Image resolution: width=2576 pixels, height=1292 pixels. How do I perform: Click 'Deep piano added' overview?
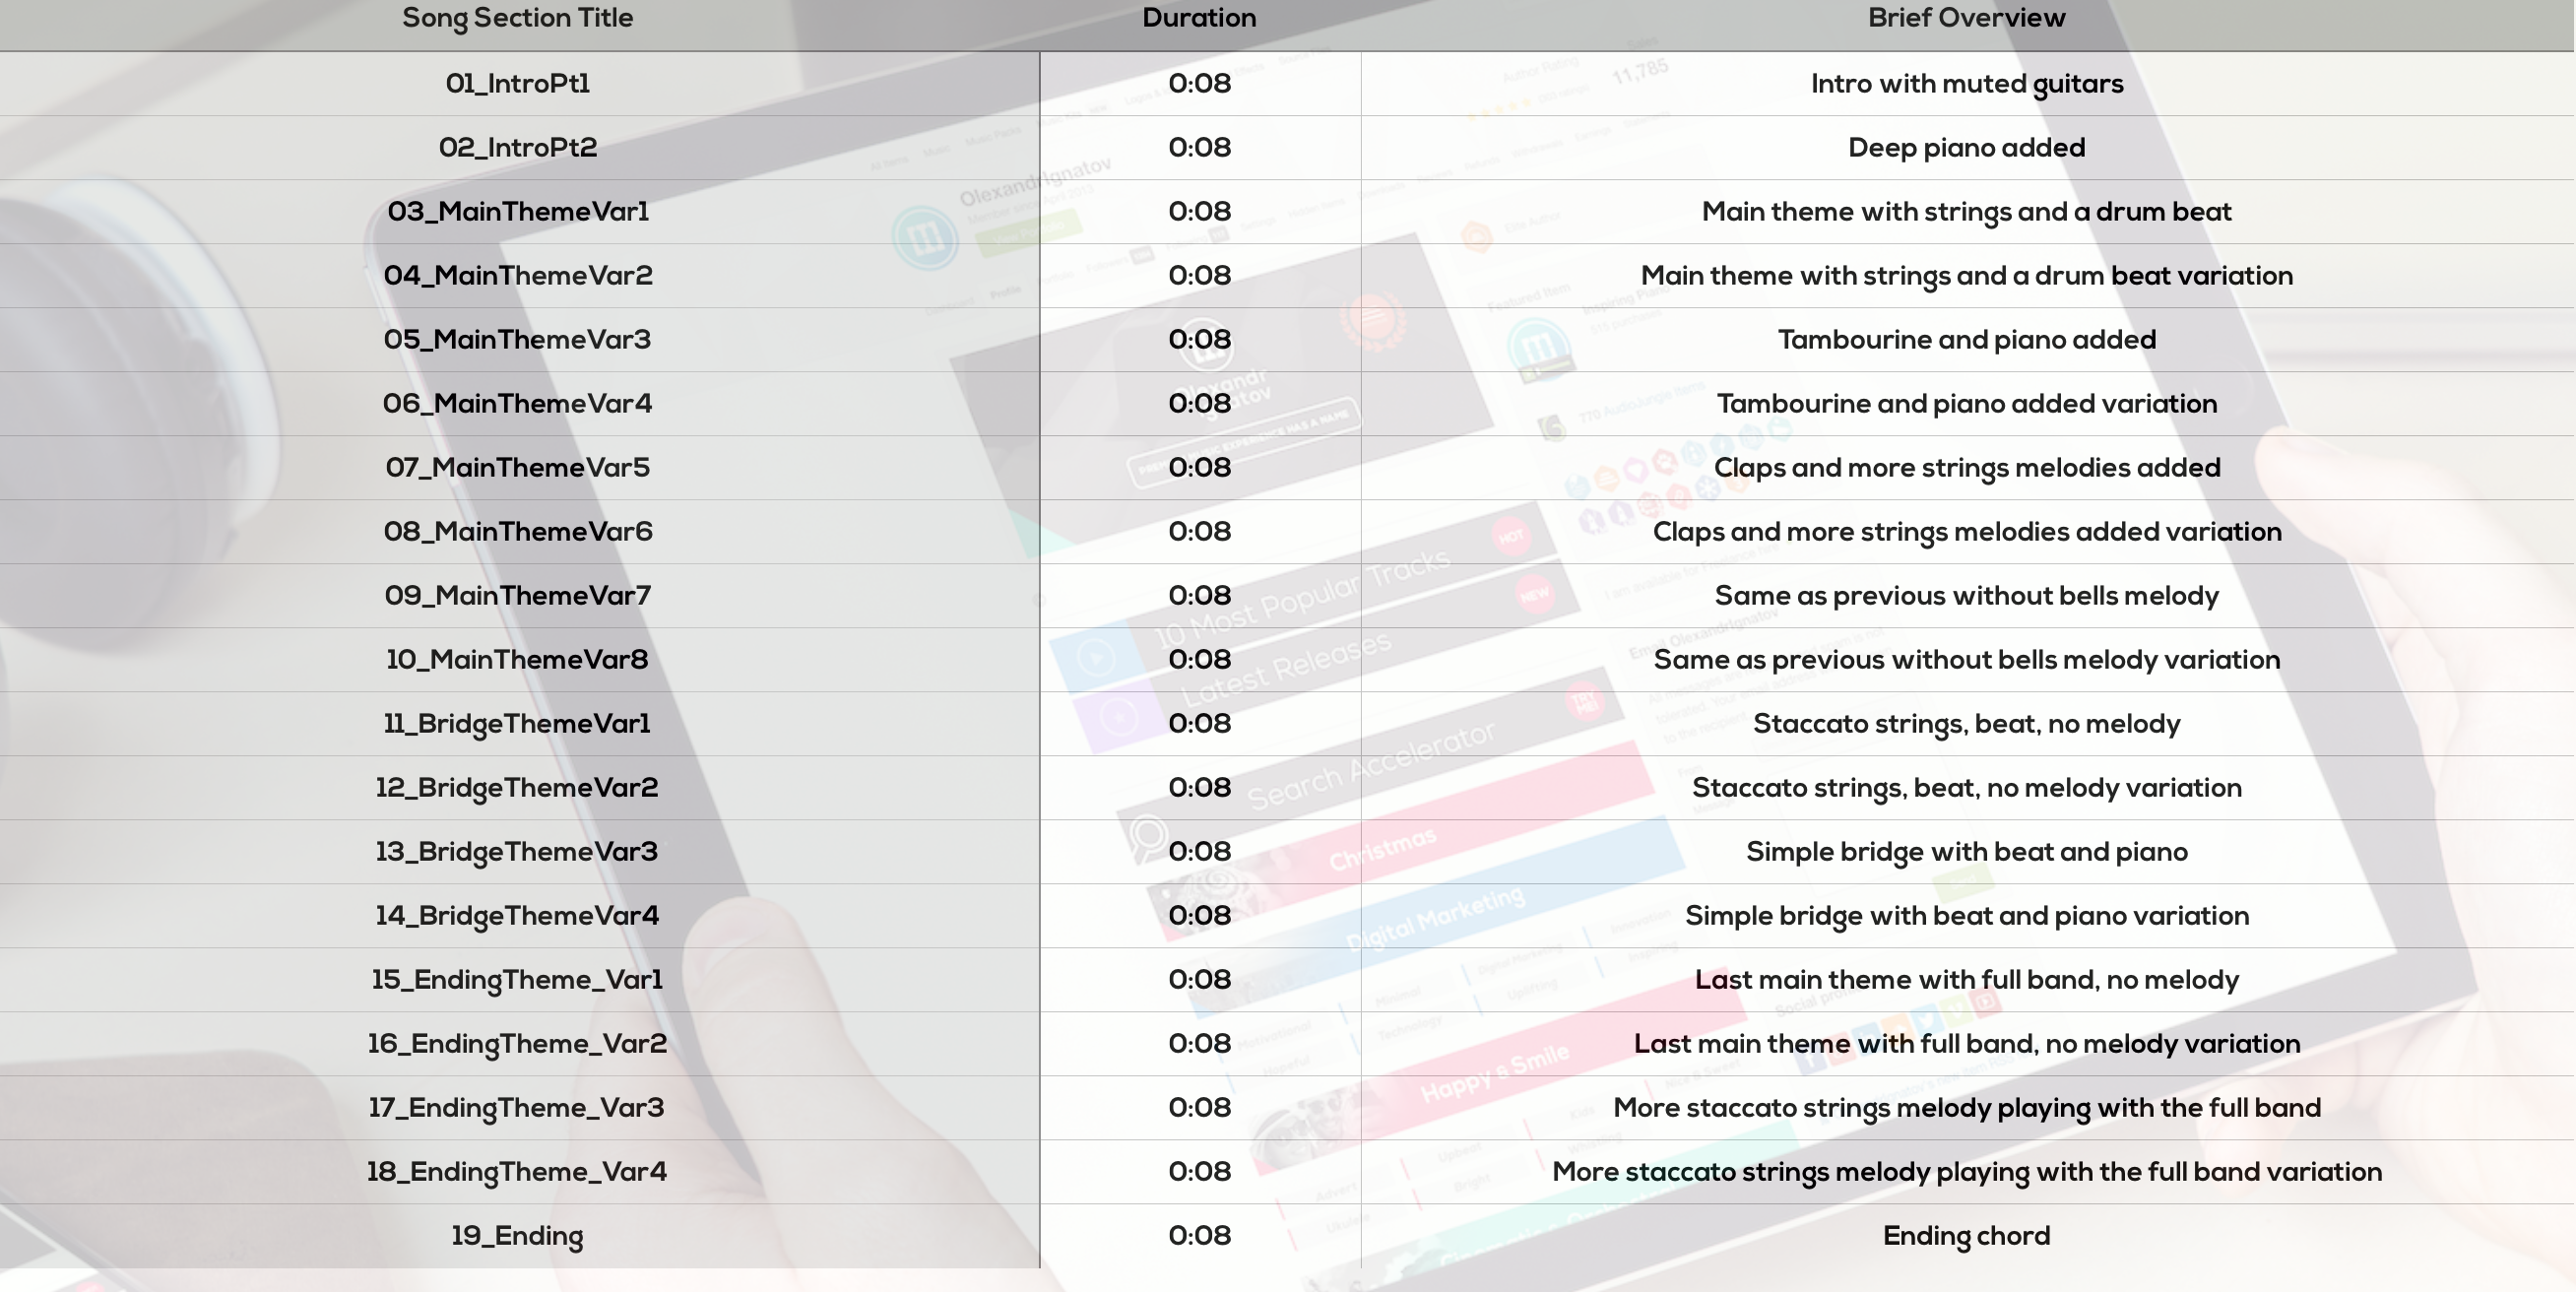tap(1966, 148)
